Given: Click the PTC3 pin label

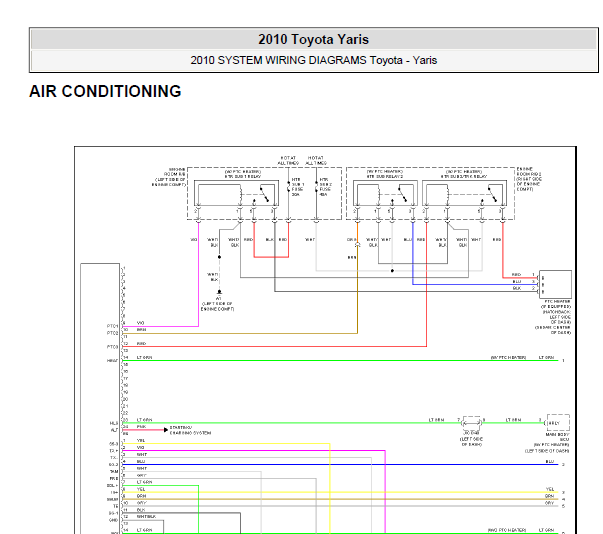Looking at the screenshot, I should pyautogui.click(x=112, y=347).
